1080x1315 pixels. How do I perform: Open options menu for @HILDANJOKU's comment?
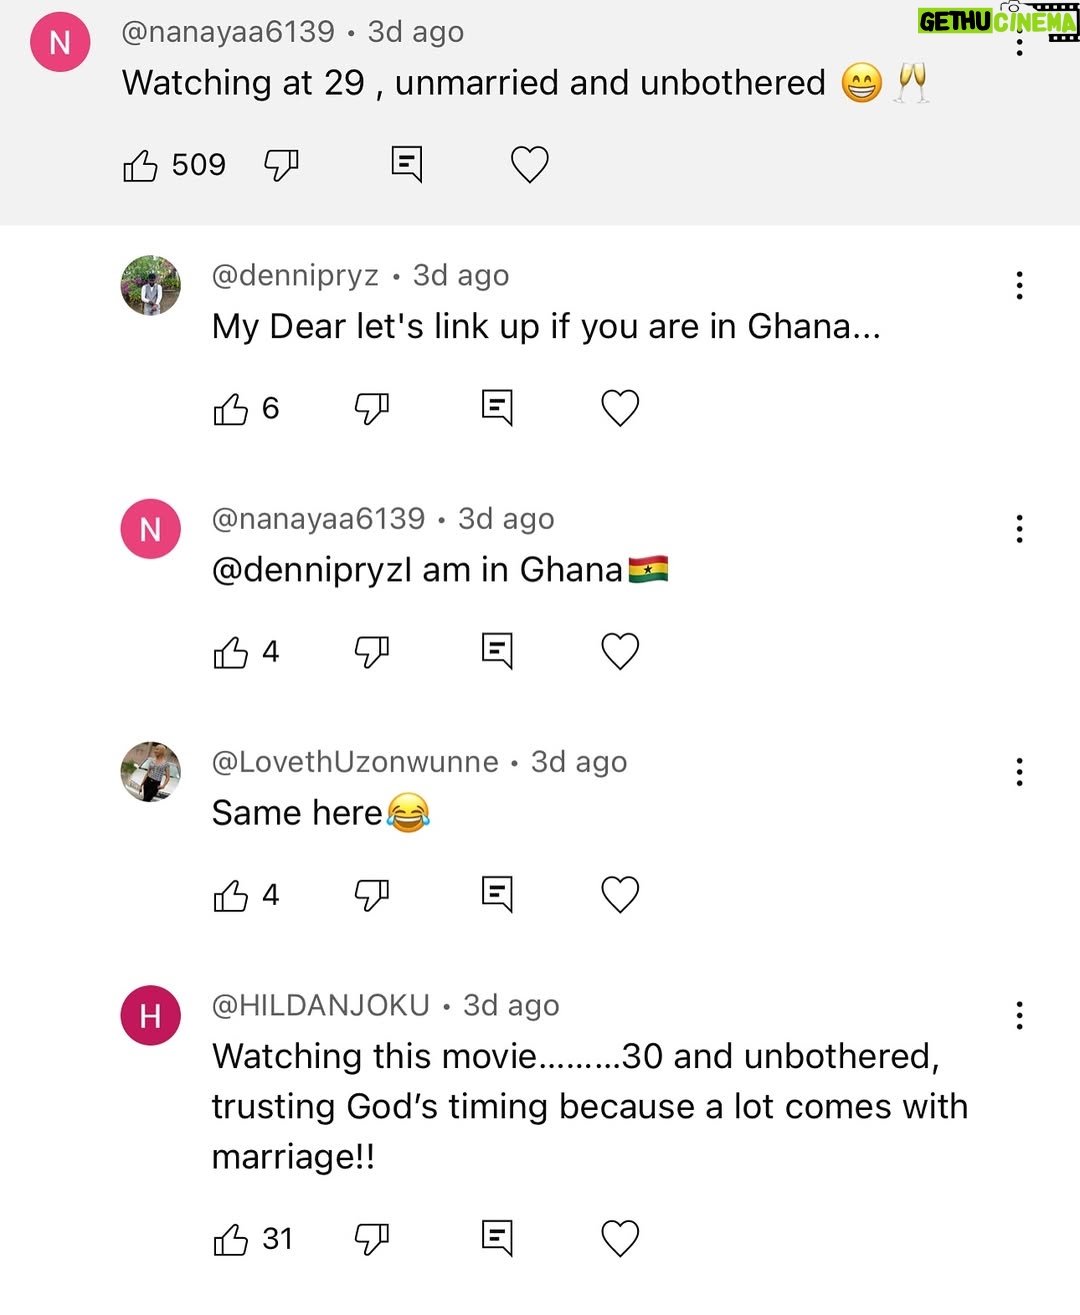(x=1019, y=1015)
